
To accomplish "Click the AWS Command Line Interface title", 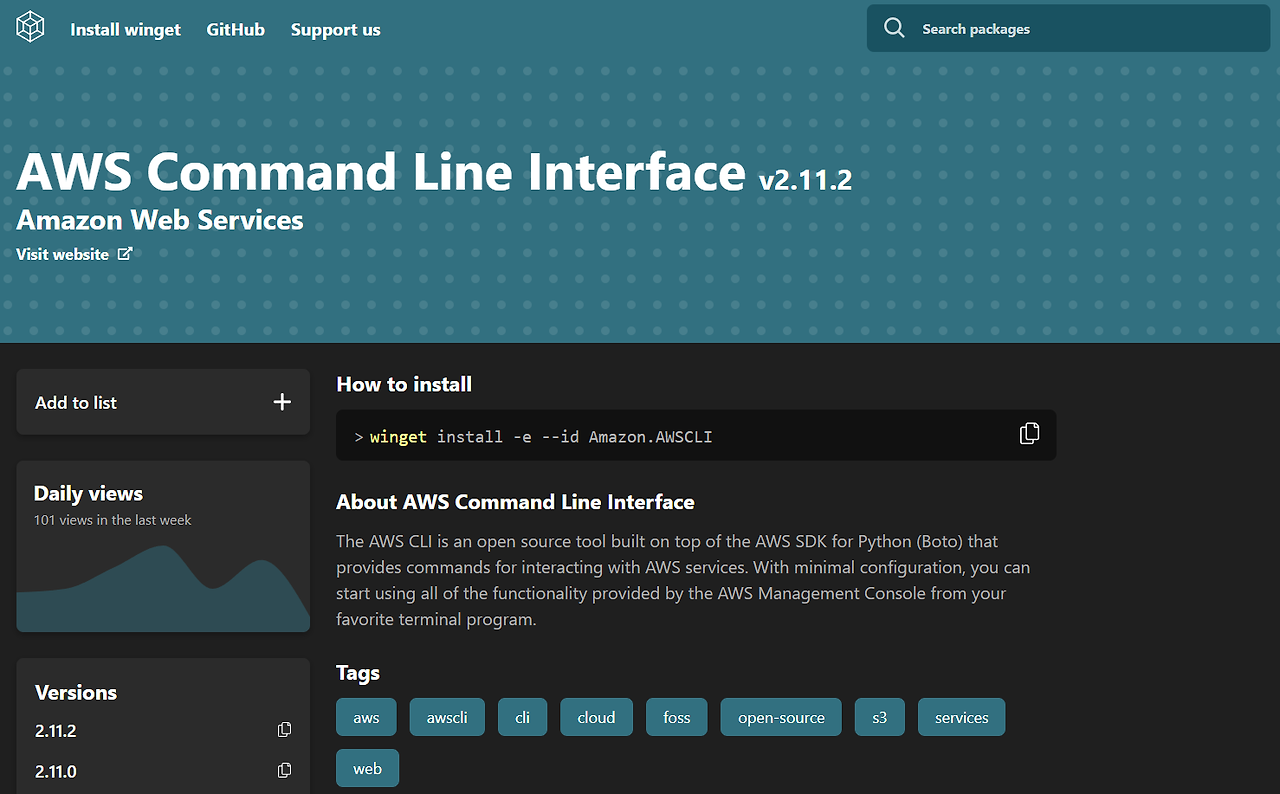I will (381, 171).
